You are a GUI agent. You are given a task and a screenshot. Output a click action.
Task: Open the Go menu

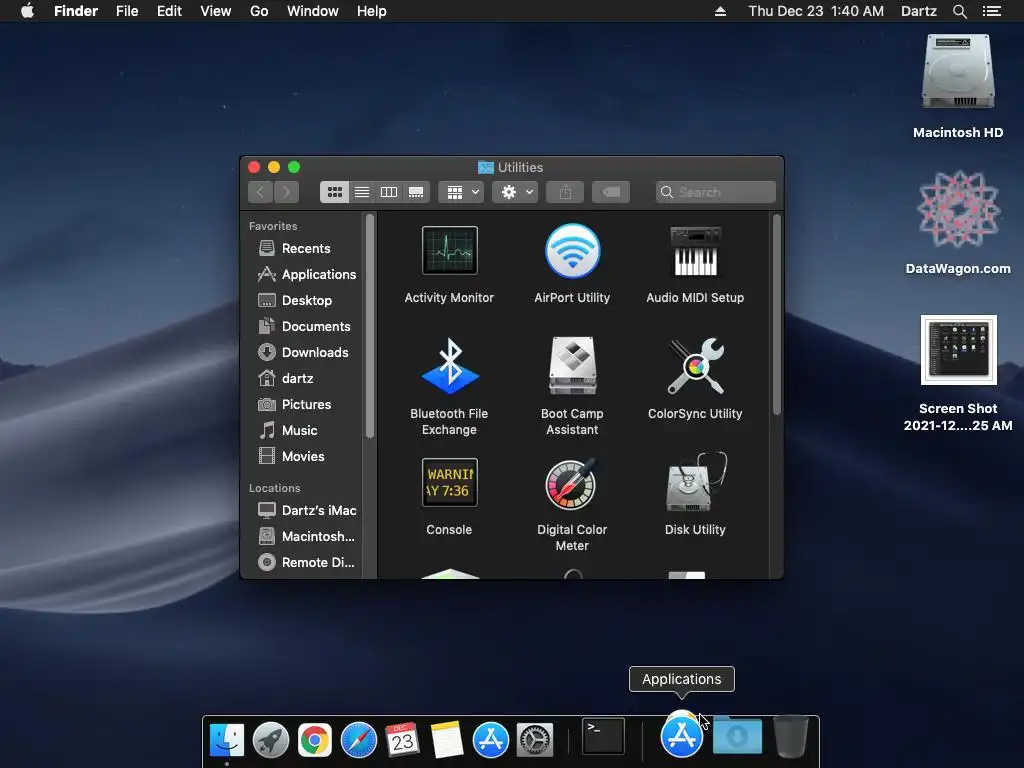pyautogui.click(x=259, y=11)
